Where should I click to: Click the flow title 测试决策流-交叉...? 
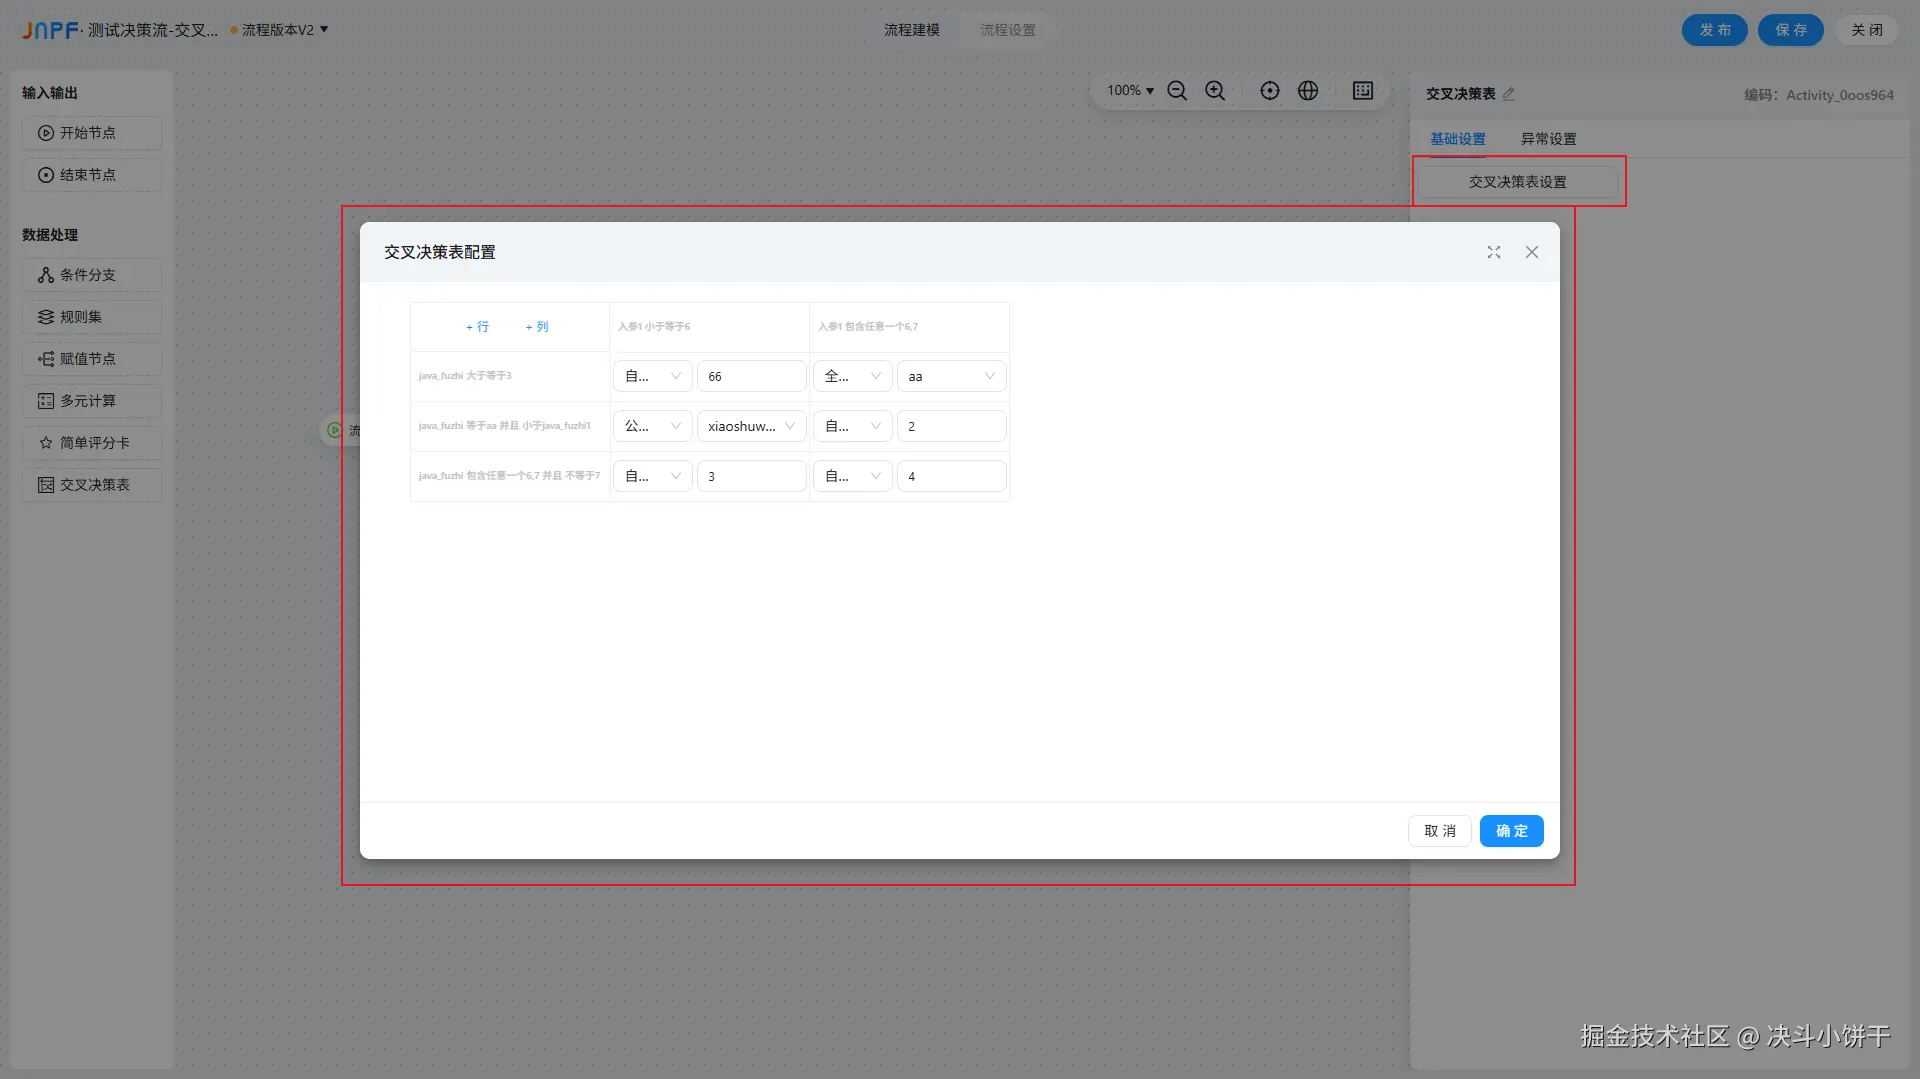(x=152, y=30)
